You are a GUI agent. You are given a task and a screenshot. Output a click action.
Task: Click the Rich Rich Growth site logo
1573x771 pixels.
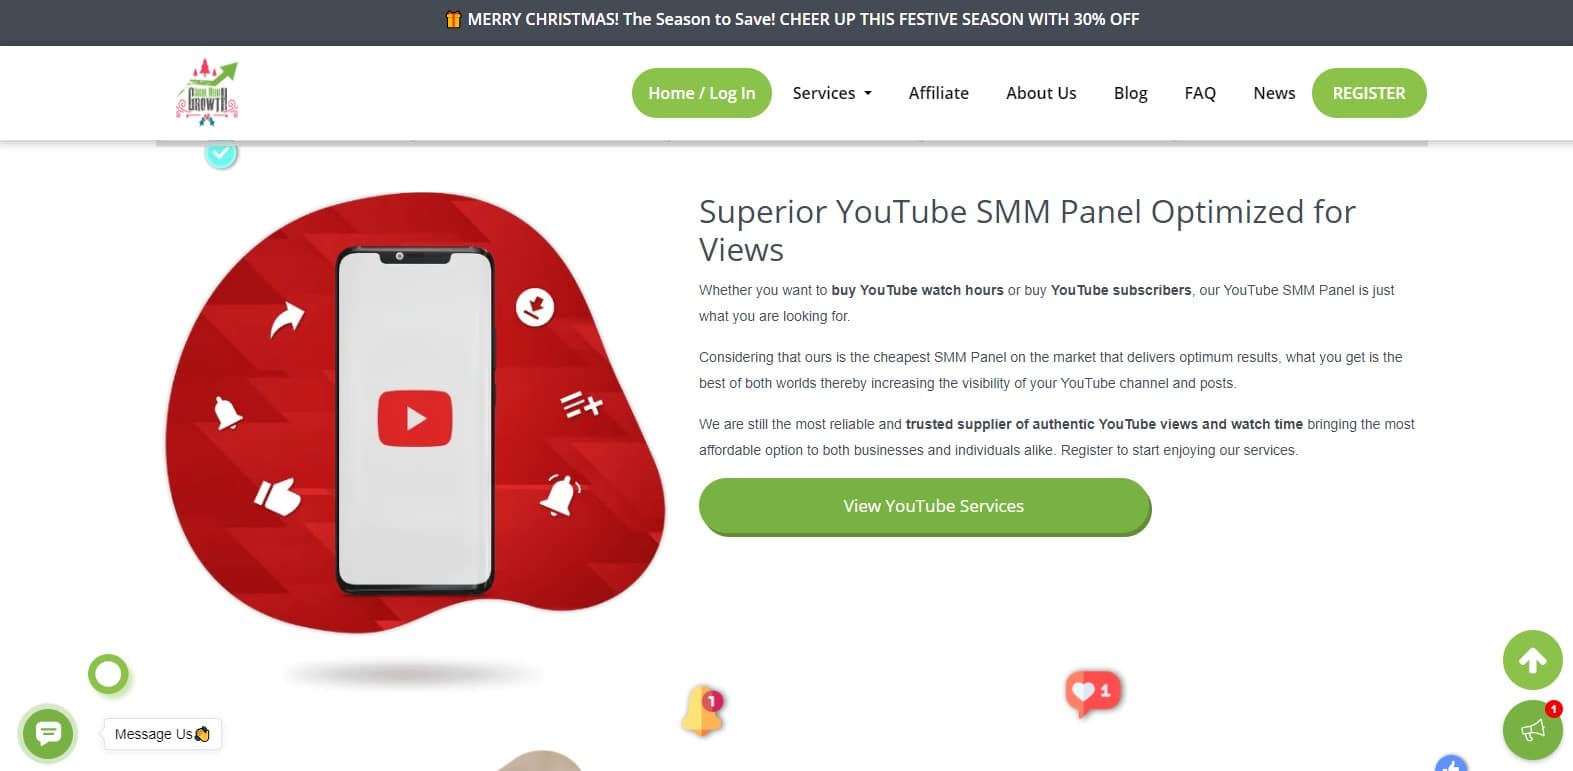tap(207, 93)
